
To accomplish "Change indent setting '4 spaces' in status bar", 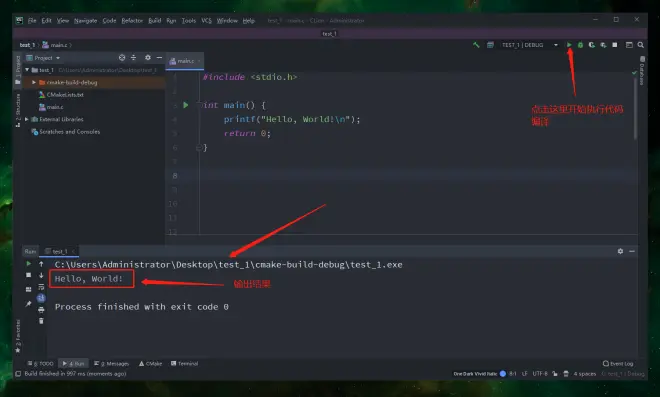I will pyautogui.click(x=585, y=374).
